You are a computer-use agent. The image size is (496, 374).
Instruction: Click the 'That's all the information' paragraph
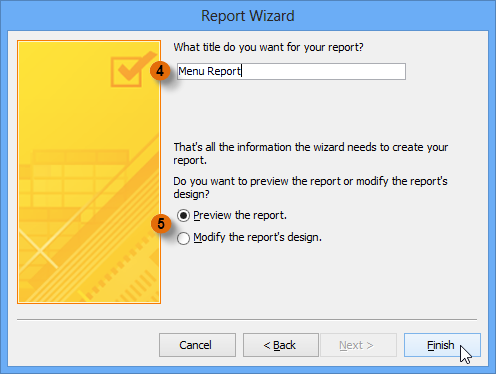click(311, 153)
